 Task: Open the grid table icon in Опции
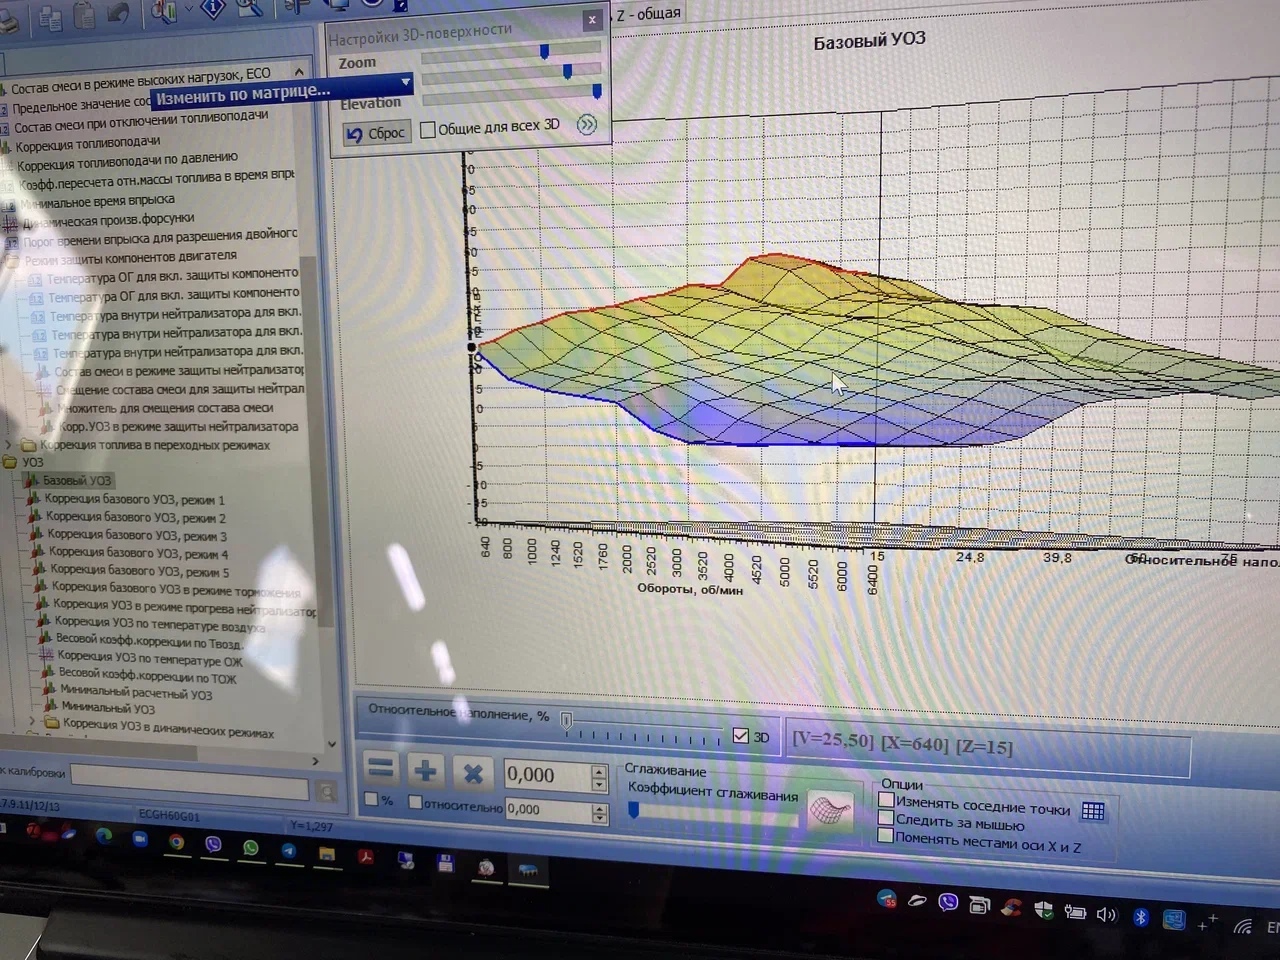1093,811
